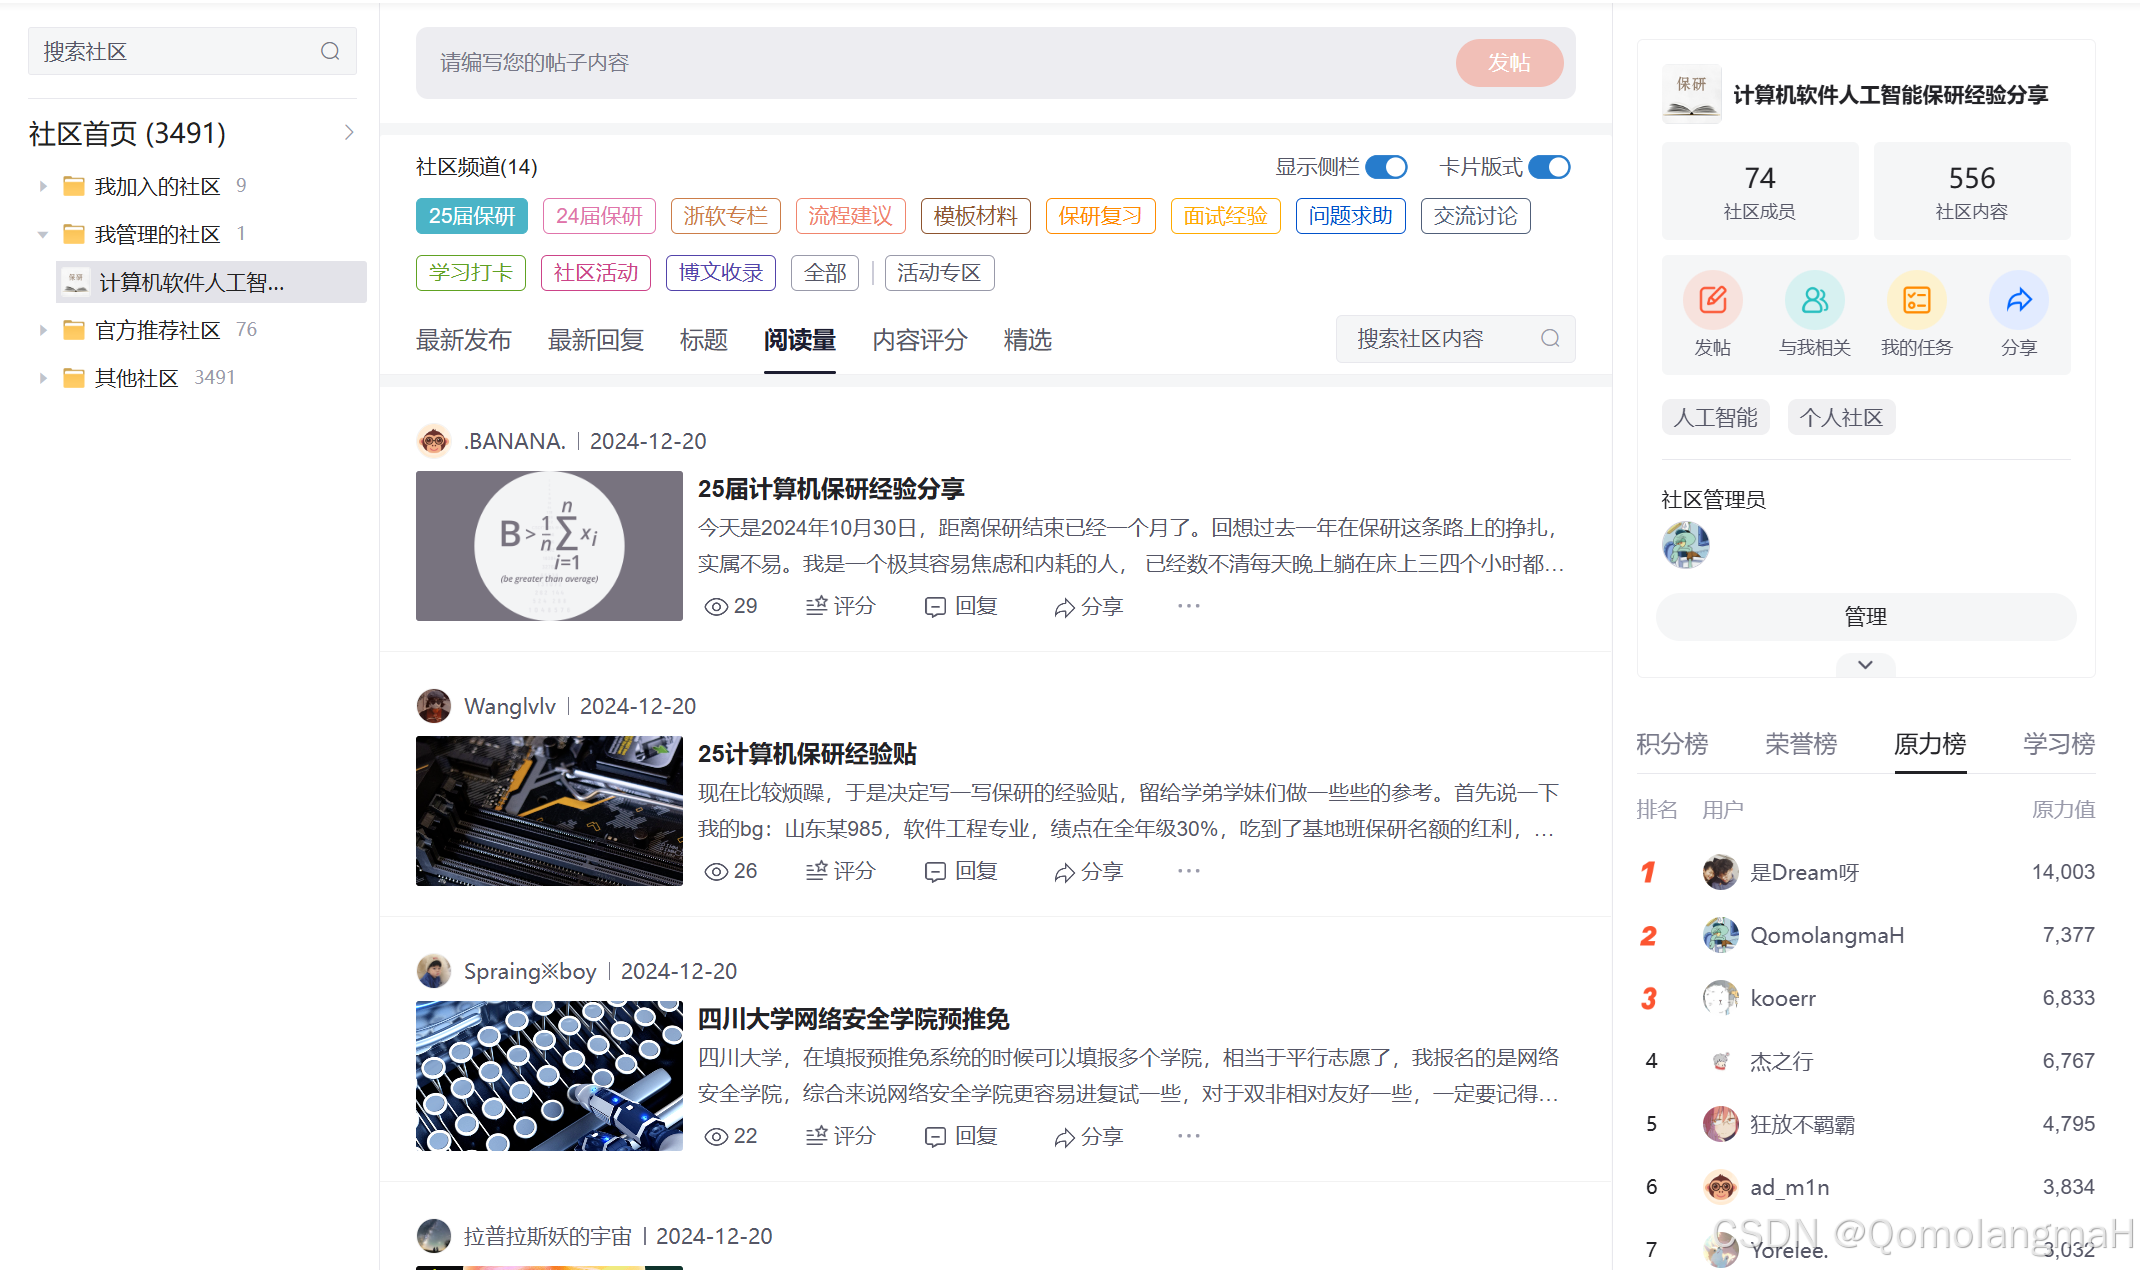Select the 发帖 pencil icon in community panel
This screenshot has height=1270, width=2140.
[1712, 299]
